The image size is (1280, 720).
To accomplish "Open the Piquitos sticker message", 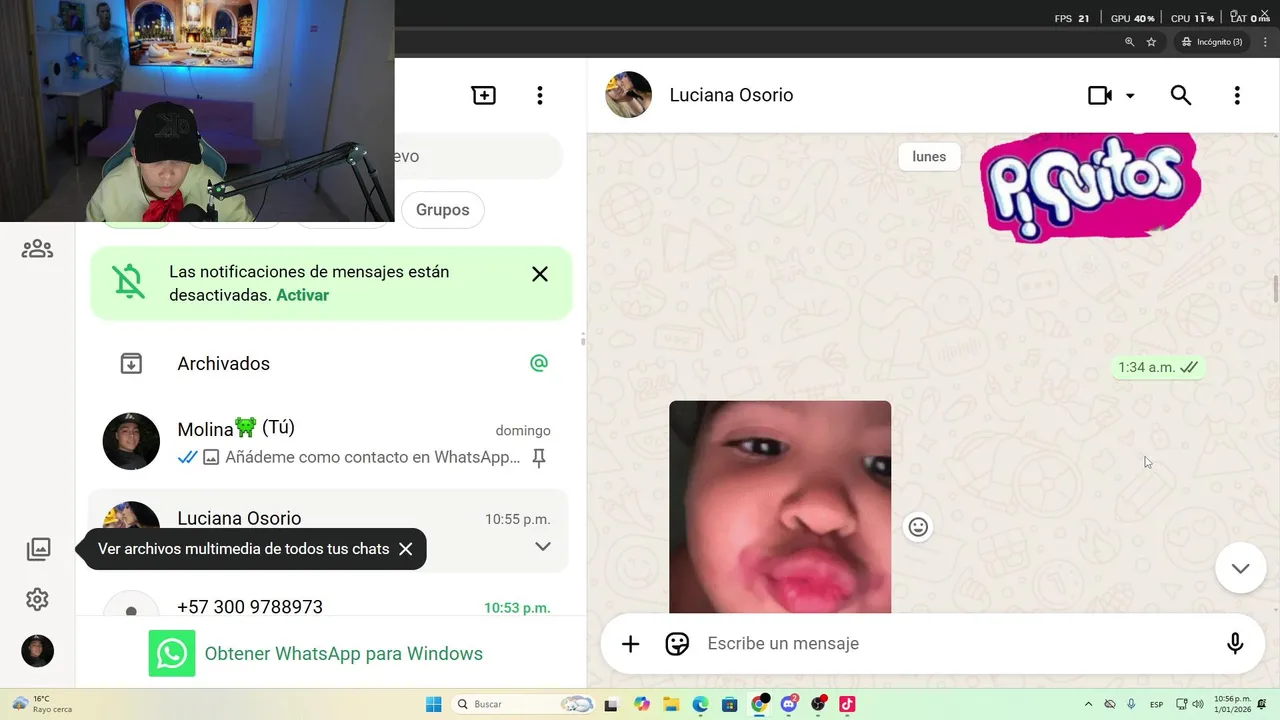I will click(x=1090, y=188).
